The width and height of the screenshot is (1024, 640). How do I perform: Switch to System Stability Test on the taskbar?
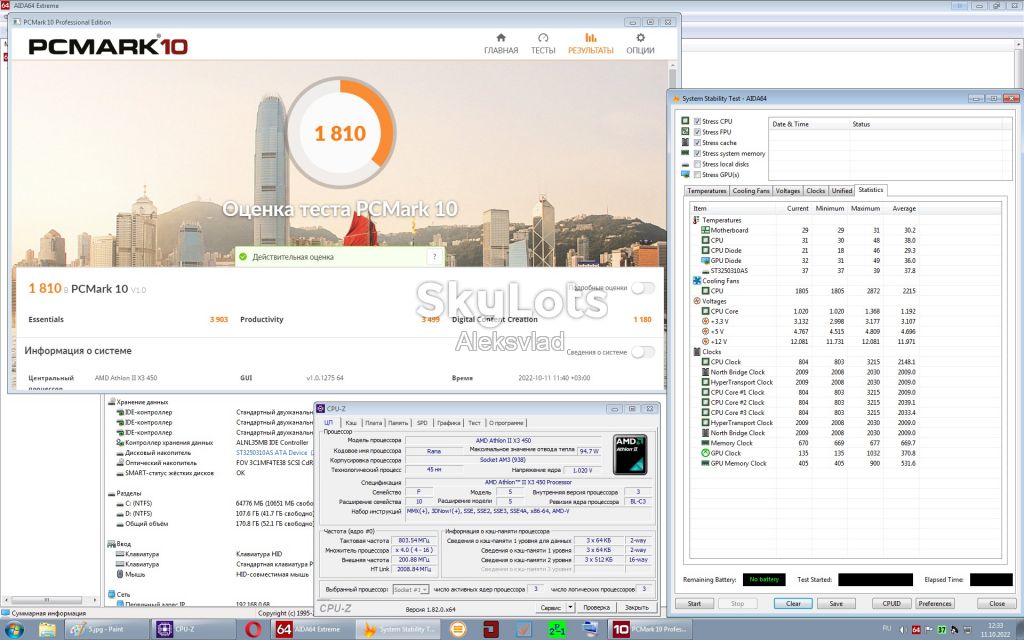click(x=399, y=630)
